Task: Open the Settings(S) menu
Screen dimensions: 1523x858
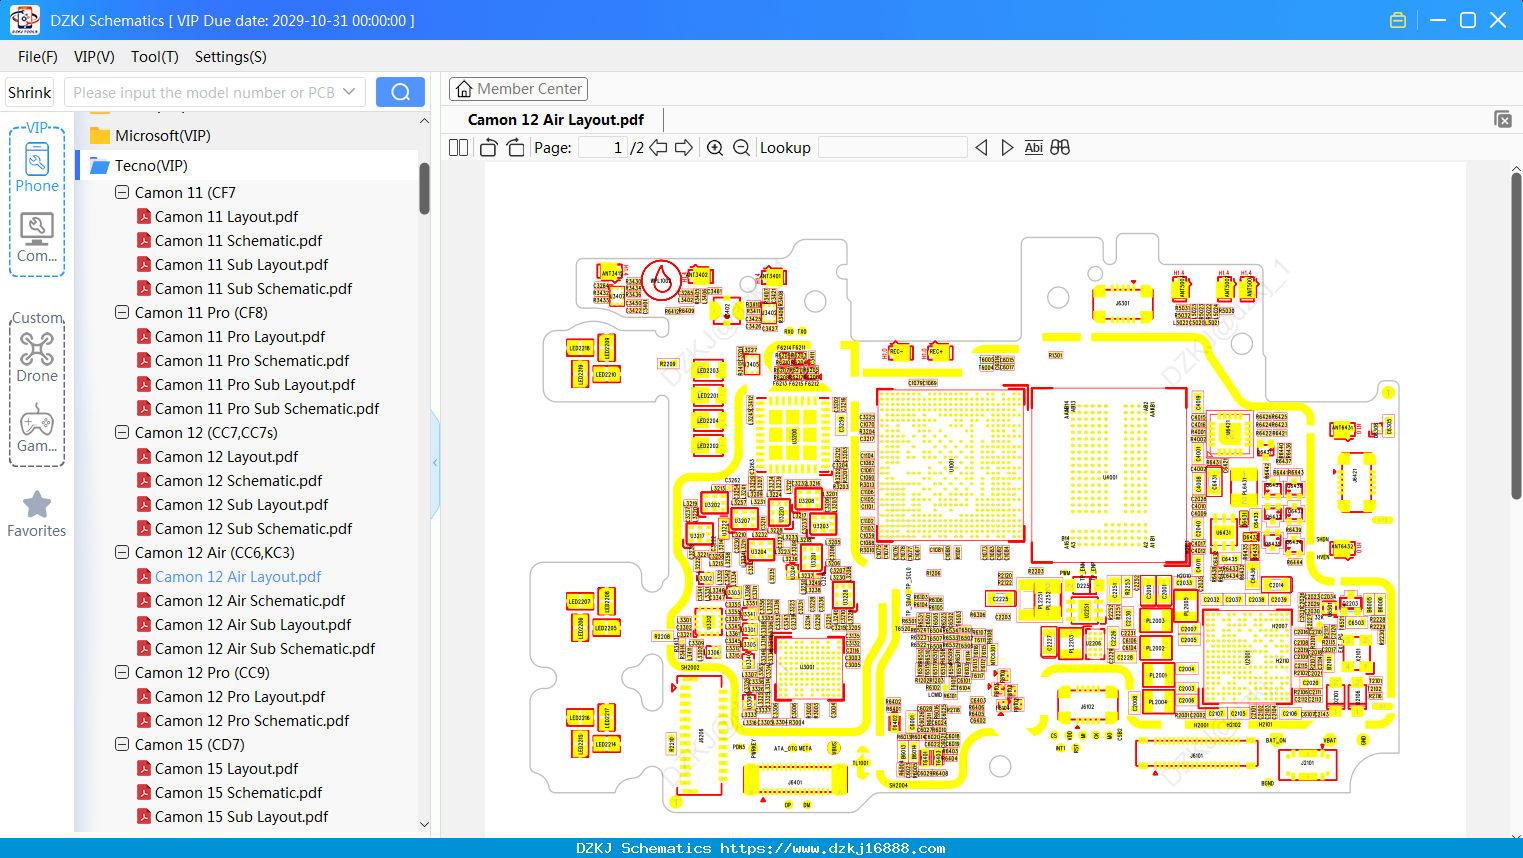Action: click(231, 57)
